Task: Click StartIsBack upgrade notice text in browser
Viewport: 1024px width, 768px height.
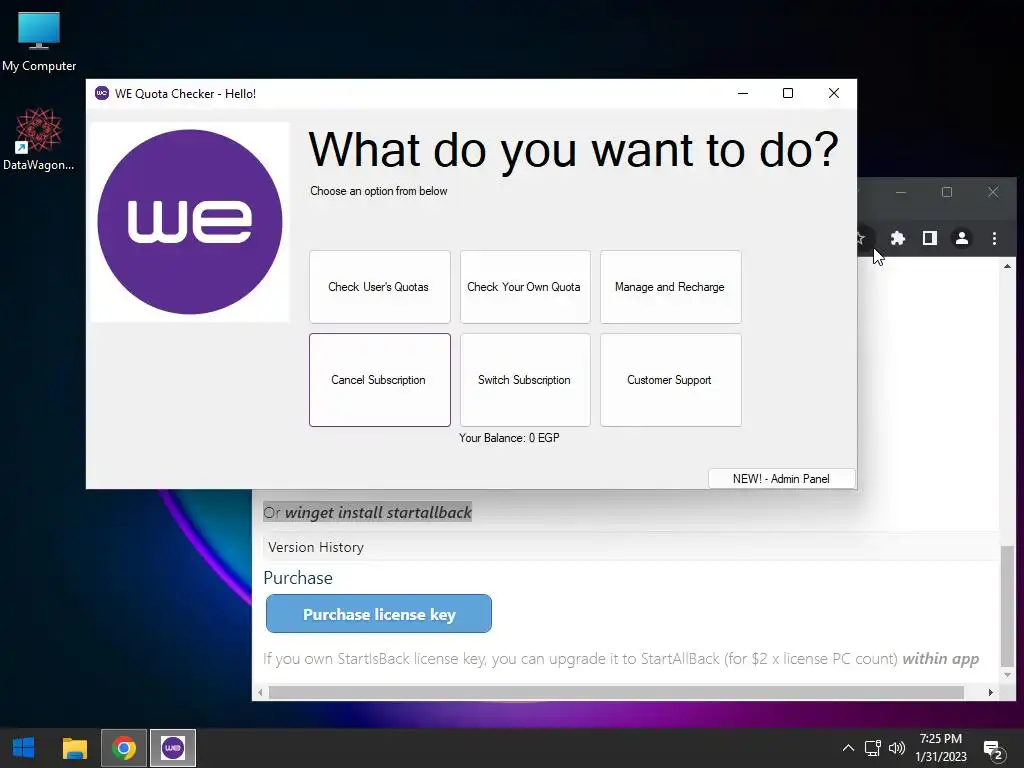Action: pos(621,659)
